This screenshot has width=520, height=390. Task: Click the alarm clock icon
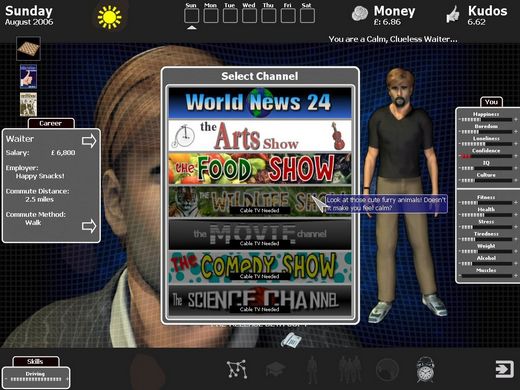(x=425, y=369)
